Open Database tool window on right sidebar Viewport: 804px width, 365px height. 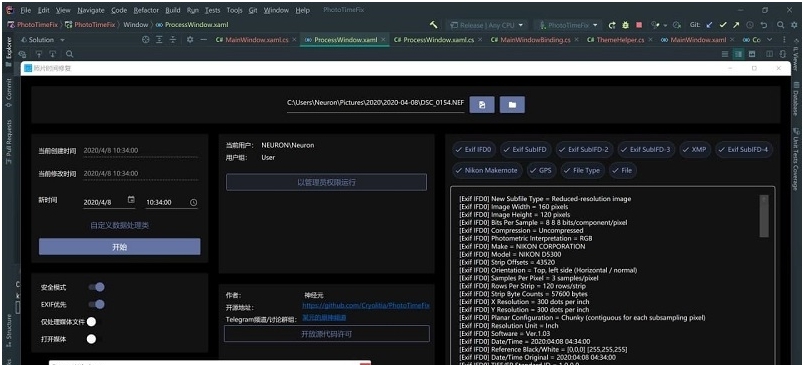click(x=796, y=98)
